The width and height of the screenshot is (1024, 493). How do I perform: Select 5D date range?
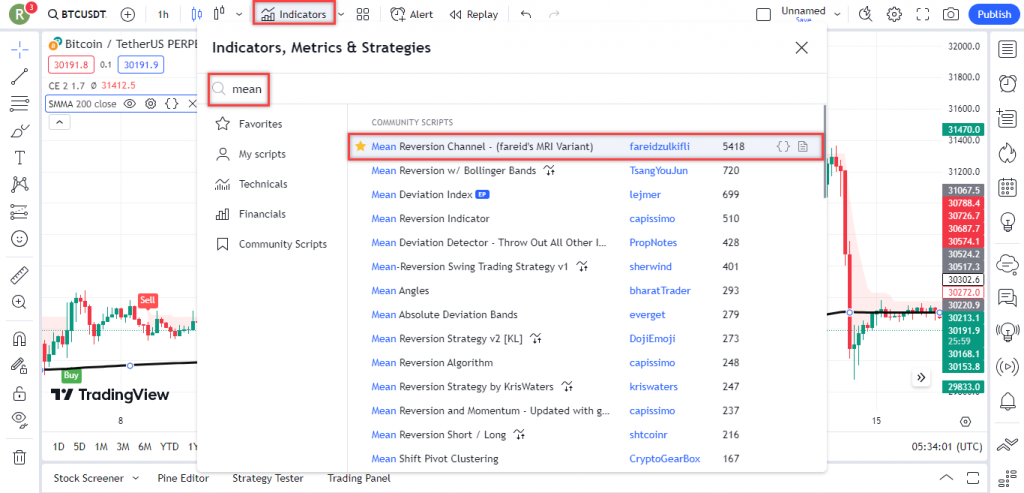click(80, 447)
